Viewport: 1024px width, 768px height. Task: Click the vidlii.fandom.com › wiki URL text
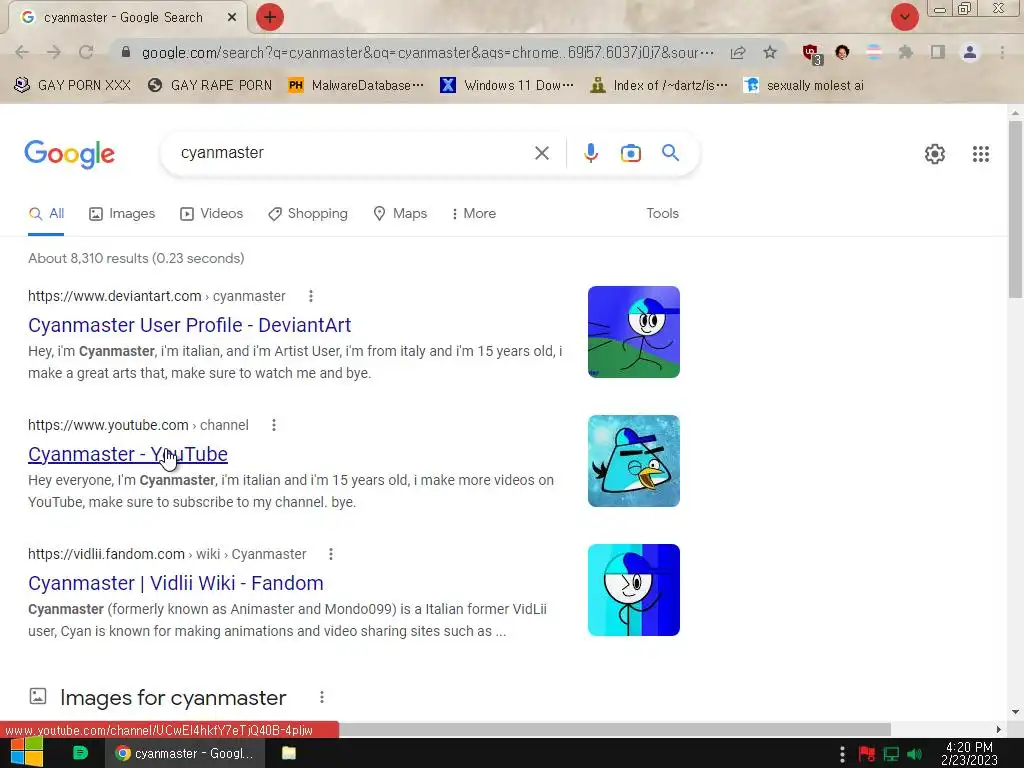[167, 554]
